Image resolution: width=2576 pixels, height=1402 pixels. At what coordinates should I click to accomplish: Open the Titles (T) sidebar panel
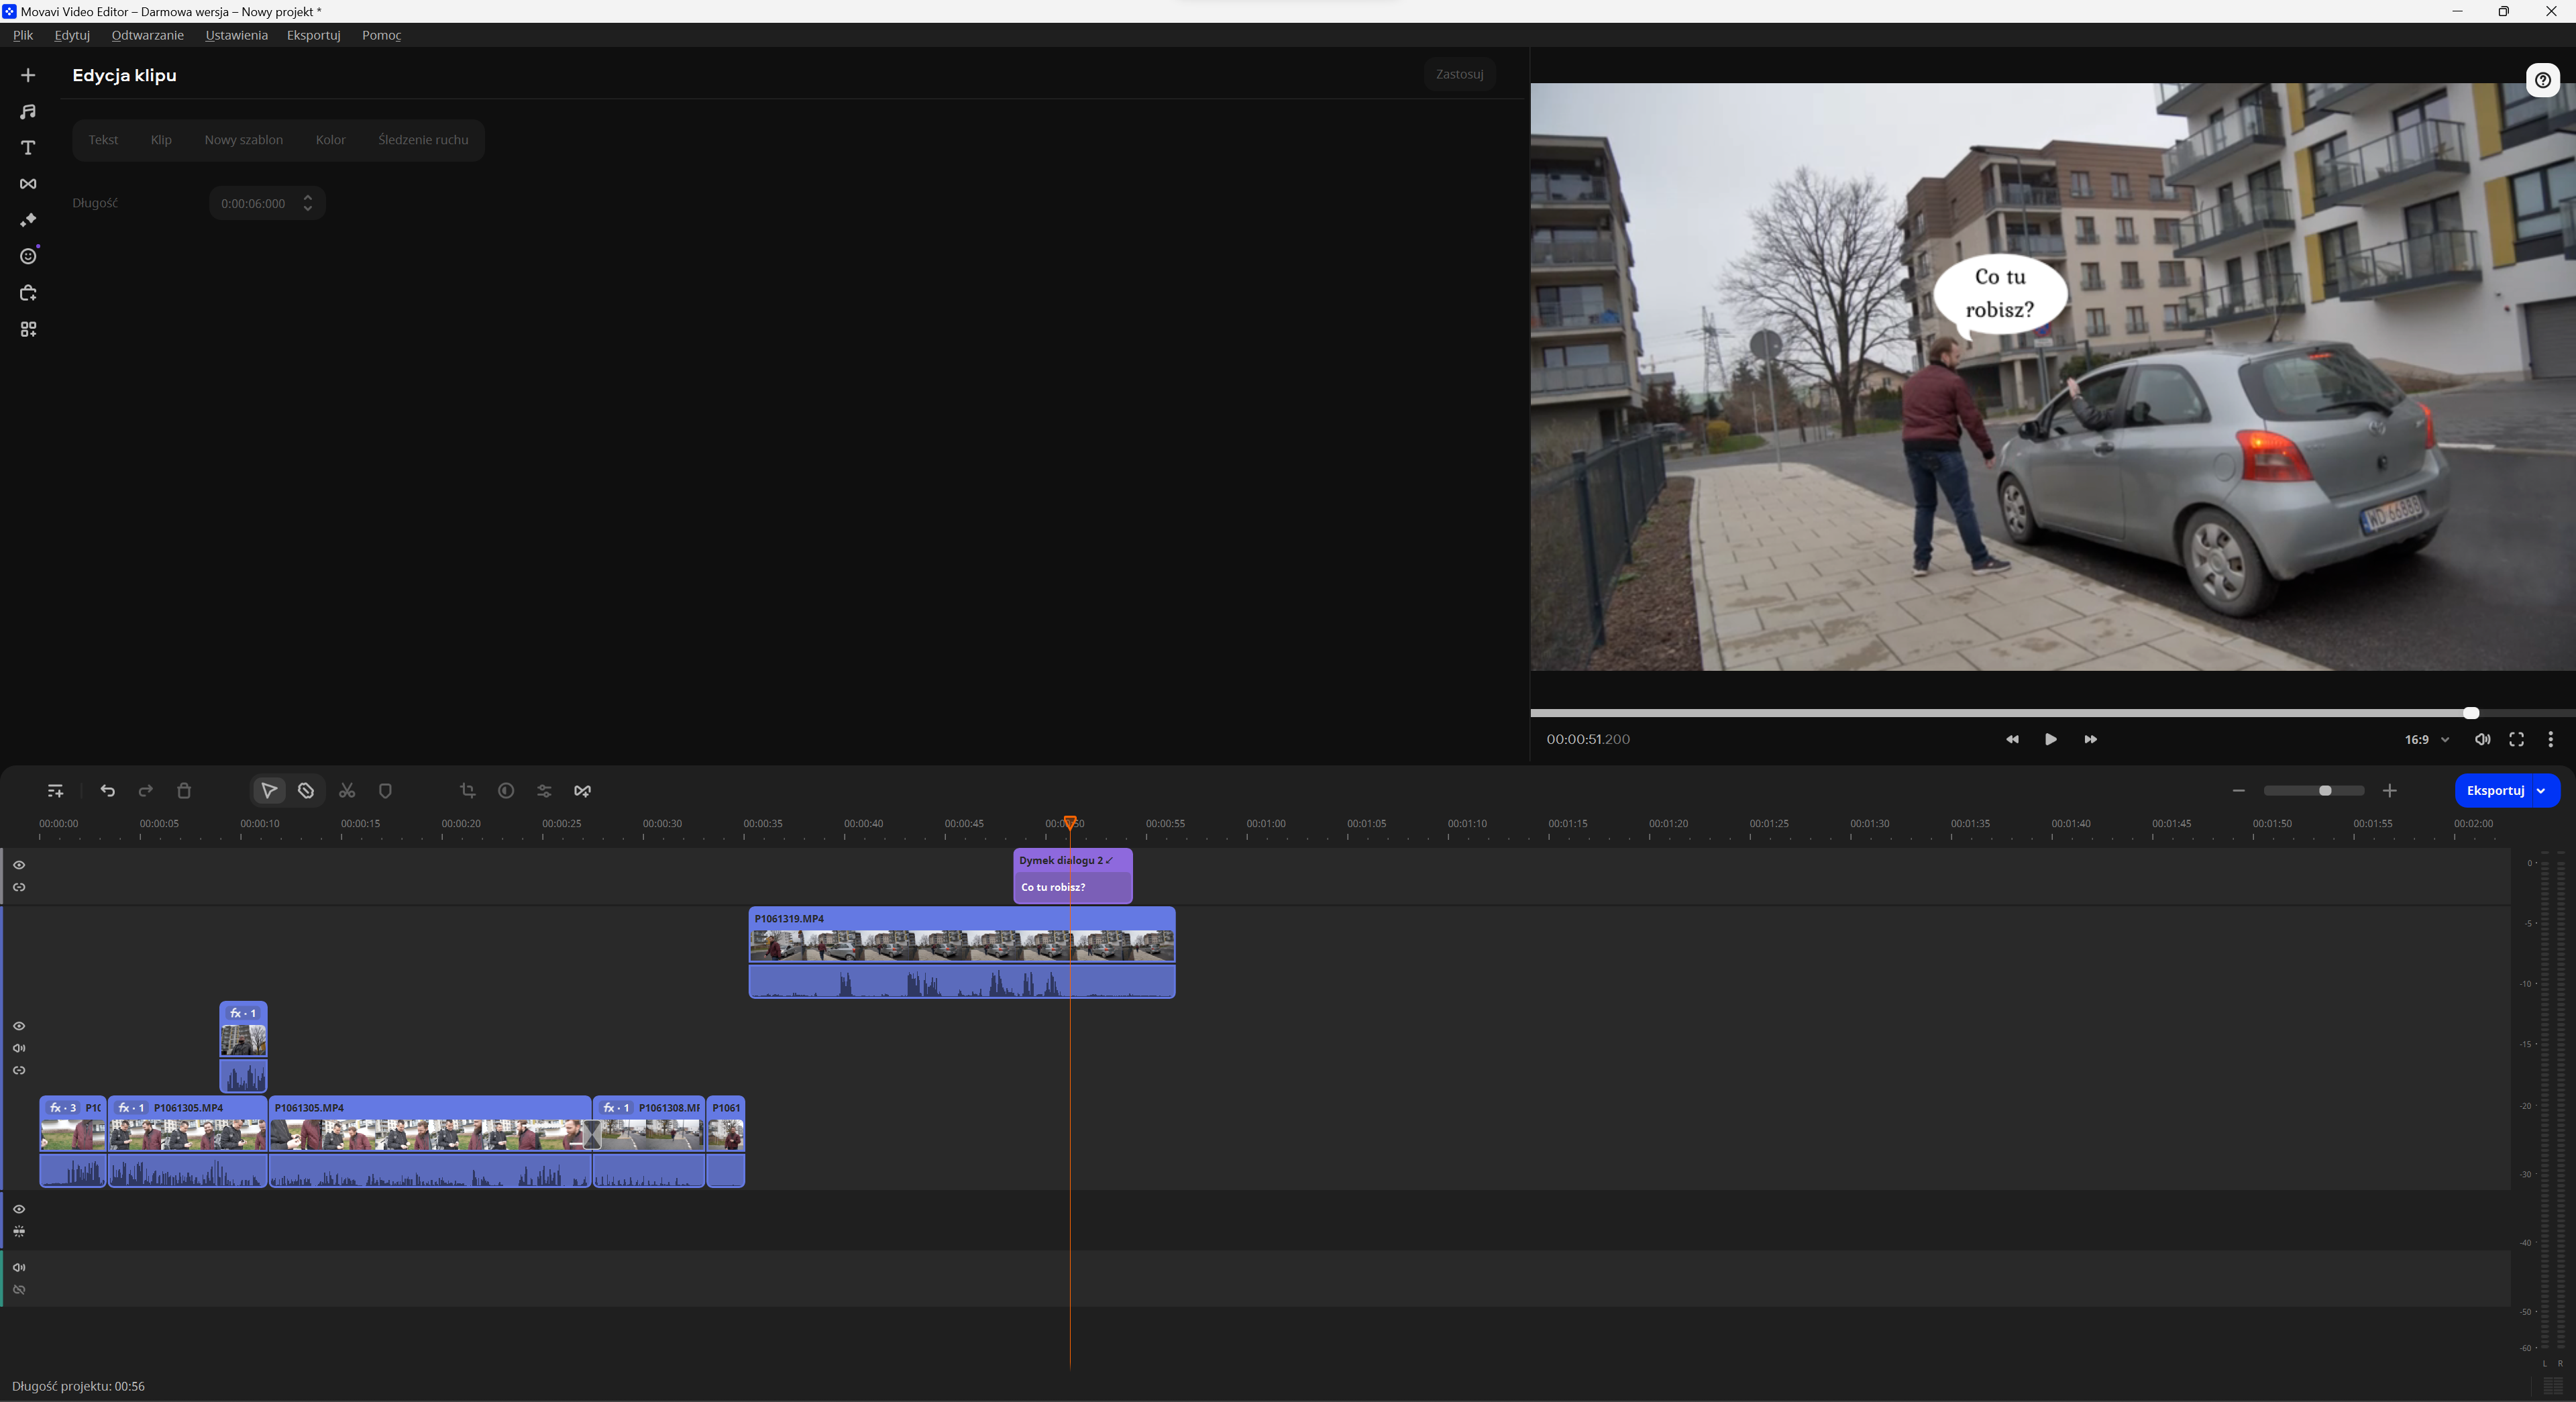[28, 148]
